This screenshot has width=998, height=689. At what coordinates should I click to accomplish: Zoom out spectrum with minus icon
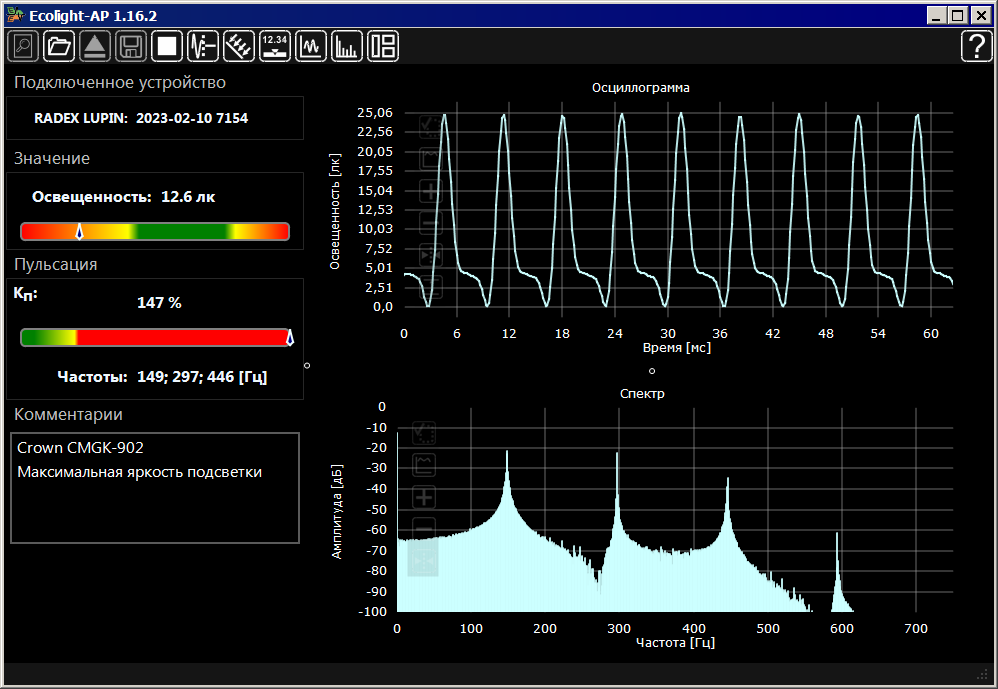point(424,529)
